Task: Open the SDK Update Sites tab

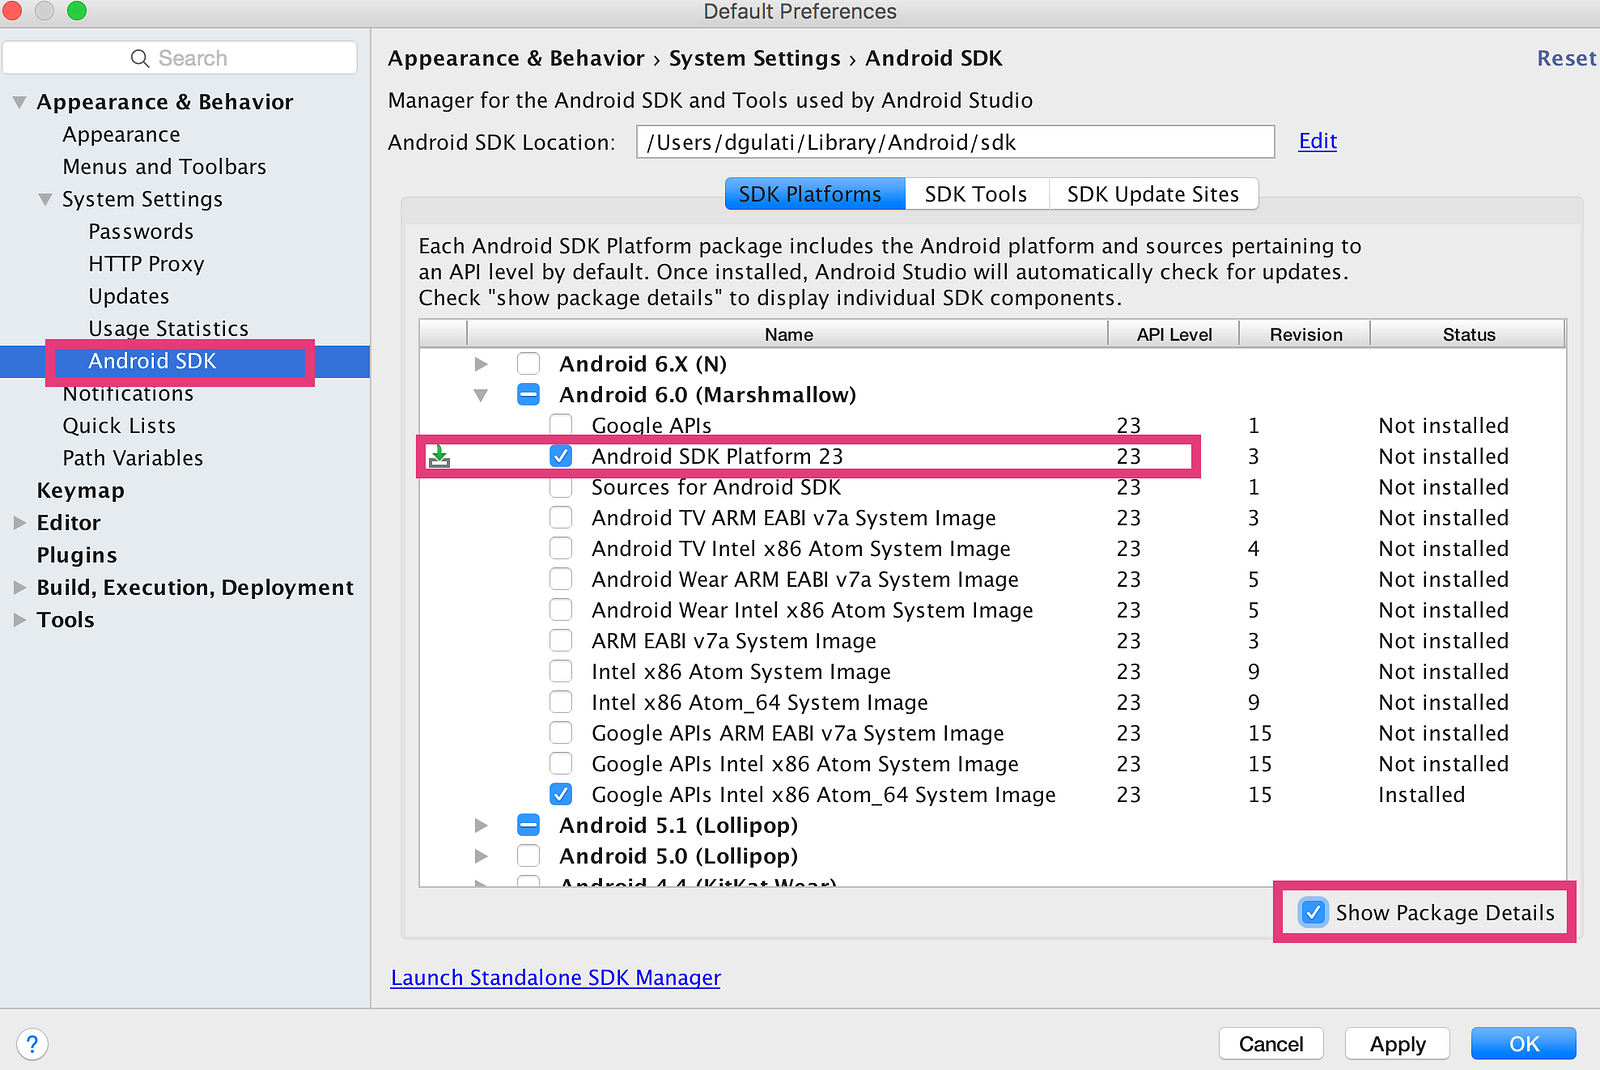Action: (1153, 194)
